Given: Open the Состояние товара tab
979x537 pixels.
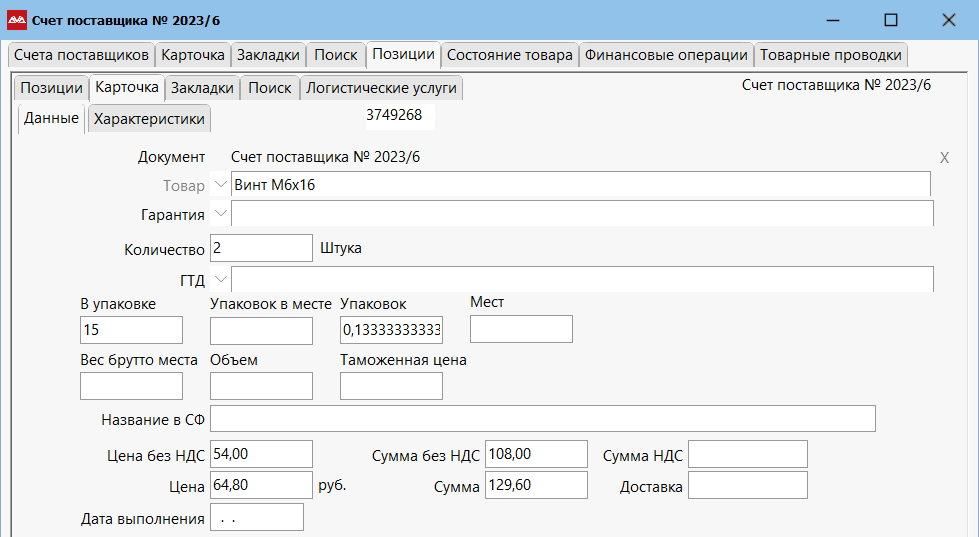Looking at the screenshot, I should coord(509,55).
